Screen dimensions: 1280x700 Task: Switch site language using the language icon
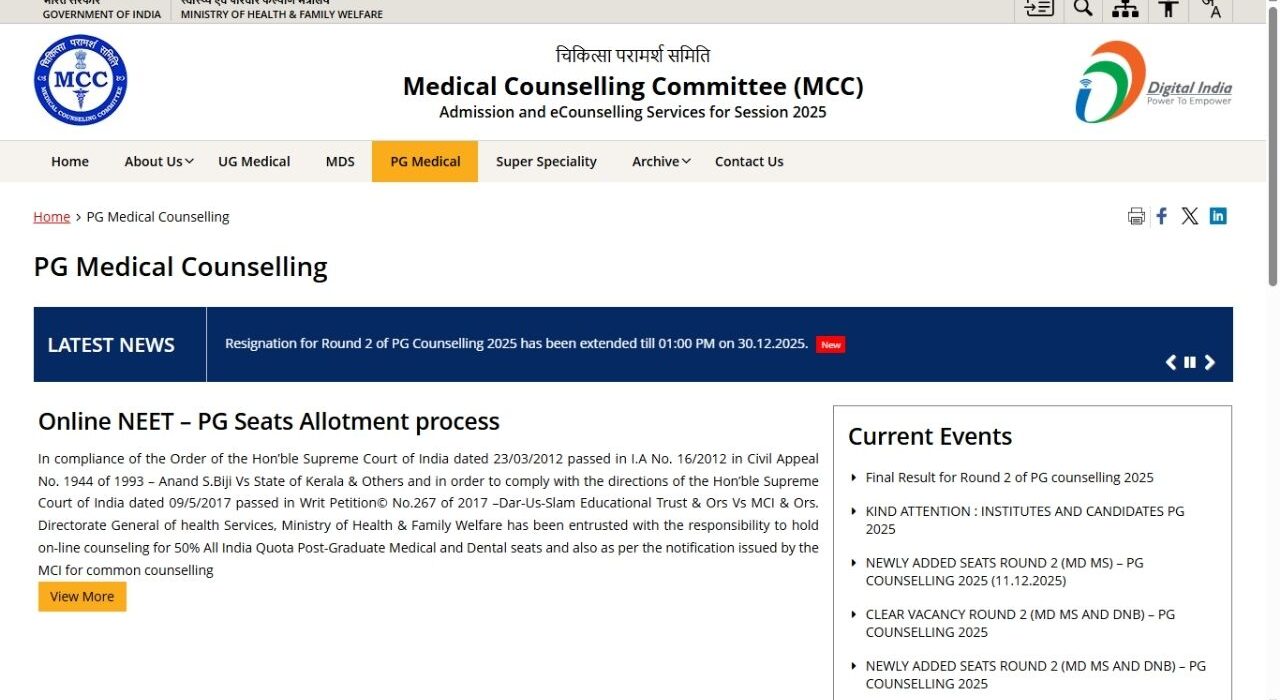point(1211,8)
